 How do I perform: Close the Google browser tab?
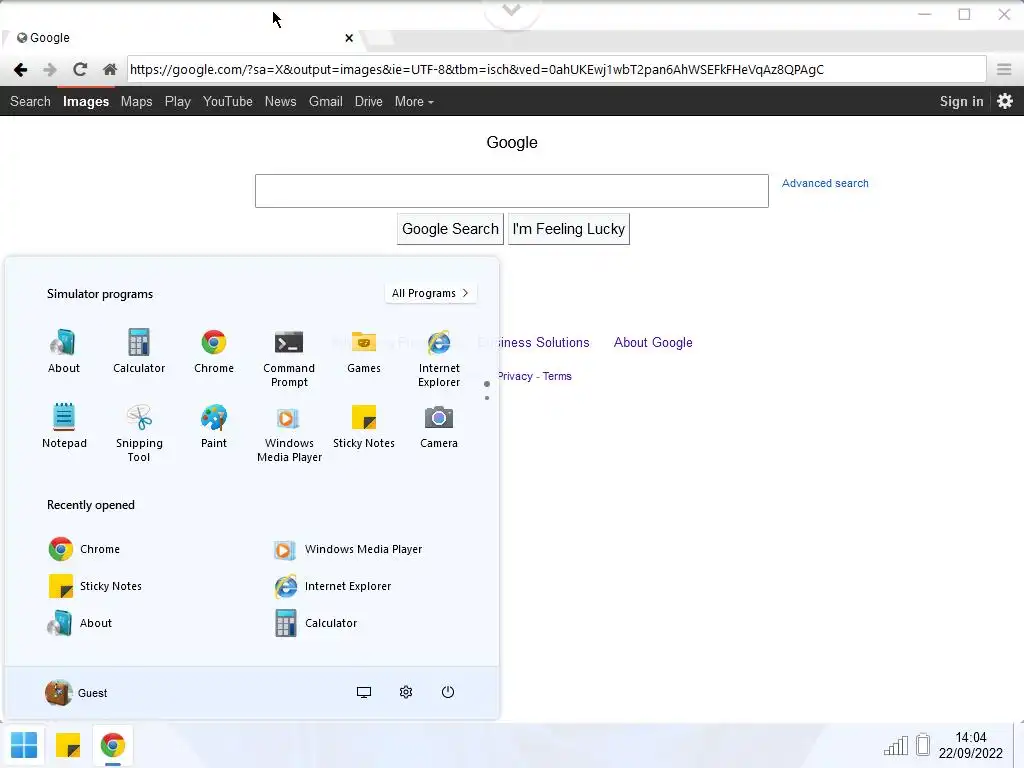[x=349, y=38]
